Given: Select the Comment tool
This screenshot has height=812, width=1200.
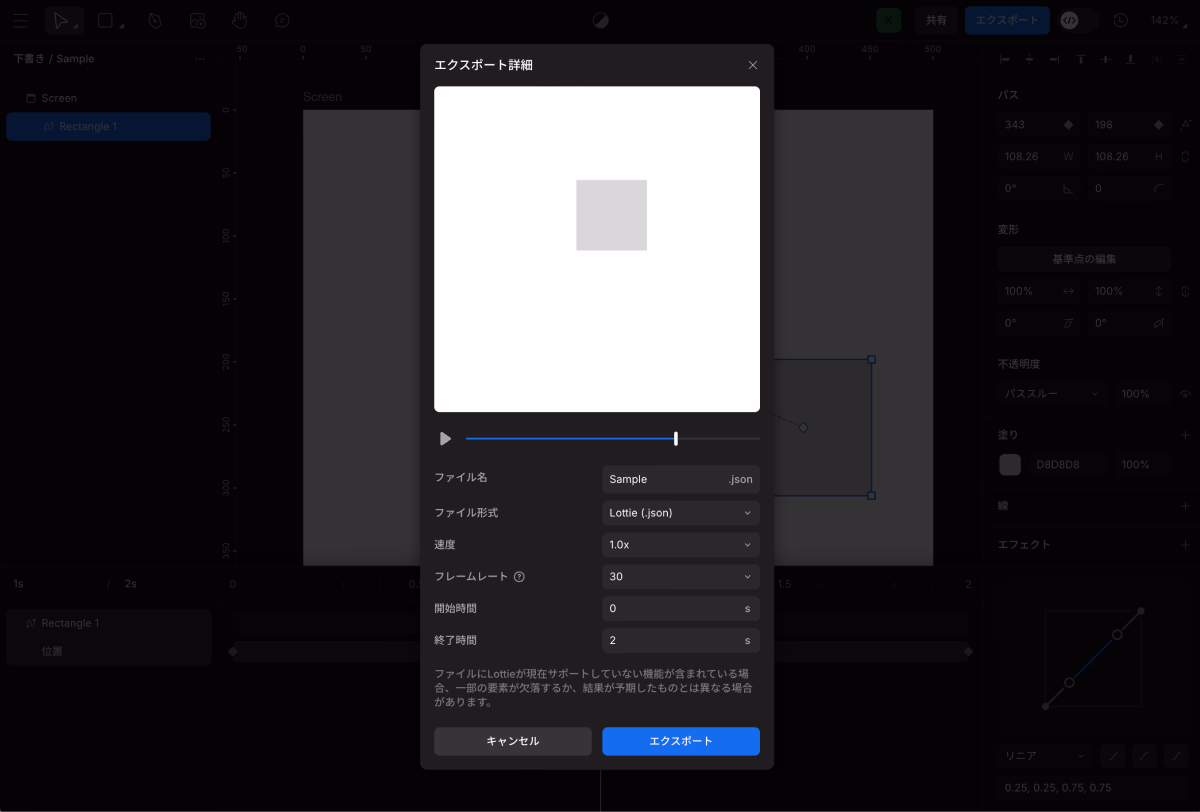Looking at the screenshot, I should (282, 20).
